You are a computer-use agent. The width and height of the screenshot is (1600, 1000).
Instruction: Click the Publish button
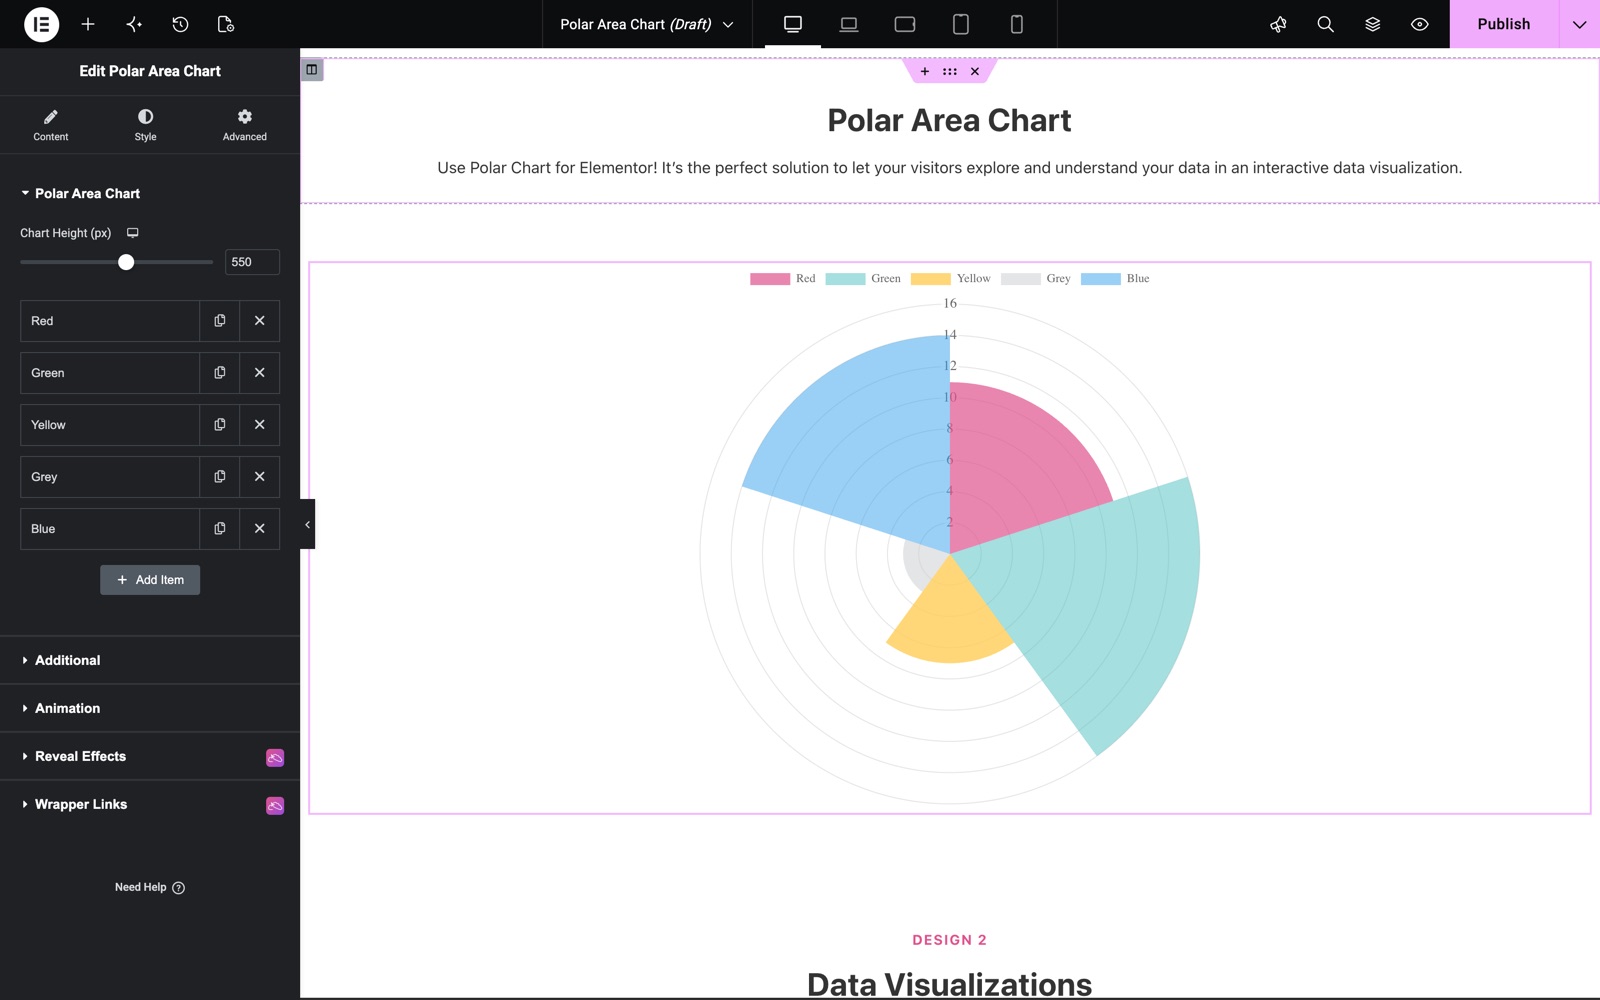click(1503, 24)
